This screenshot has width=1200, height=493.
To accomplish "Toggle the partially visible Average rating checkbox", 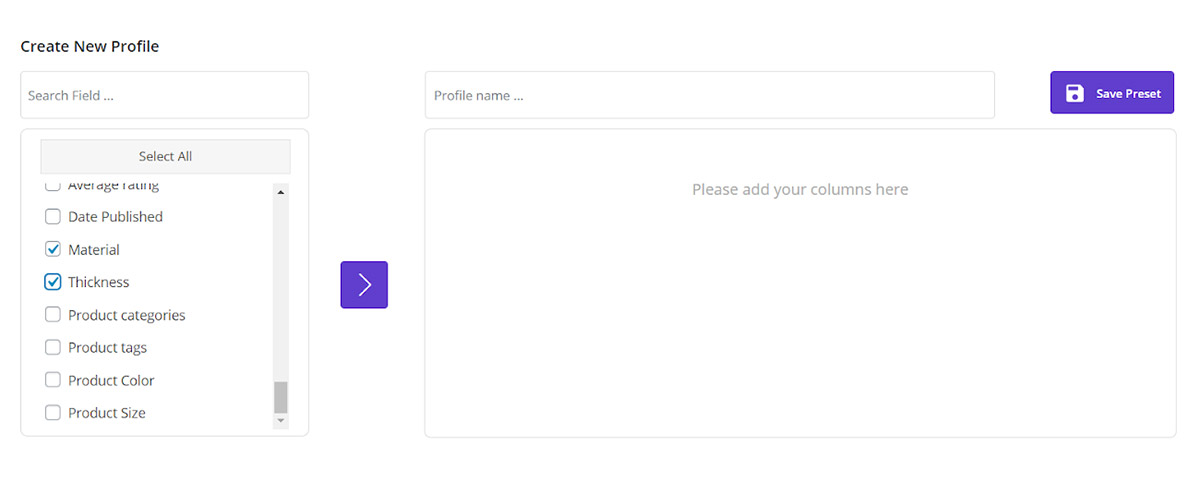I will (53, 187).
